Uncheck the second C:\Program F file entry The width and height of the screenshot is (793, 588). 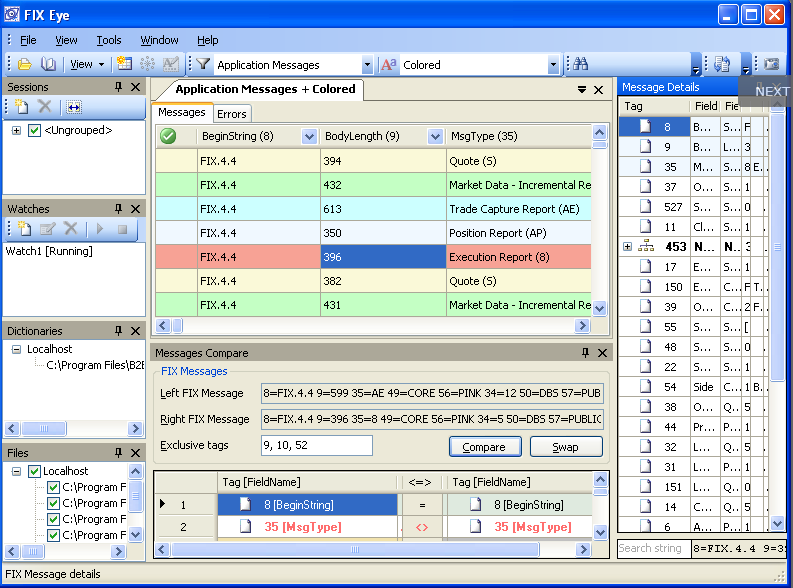click(54, 504)
